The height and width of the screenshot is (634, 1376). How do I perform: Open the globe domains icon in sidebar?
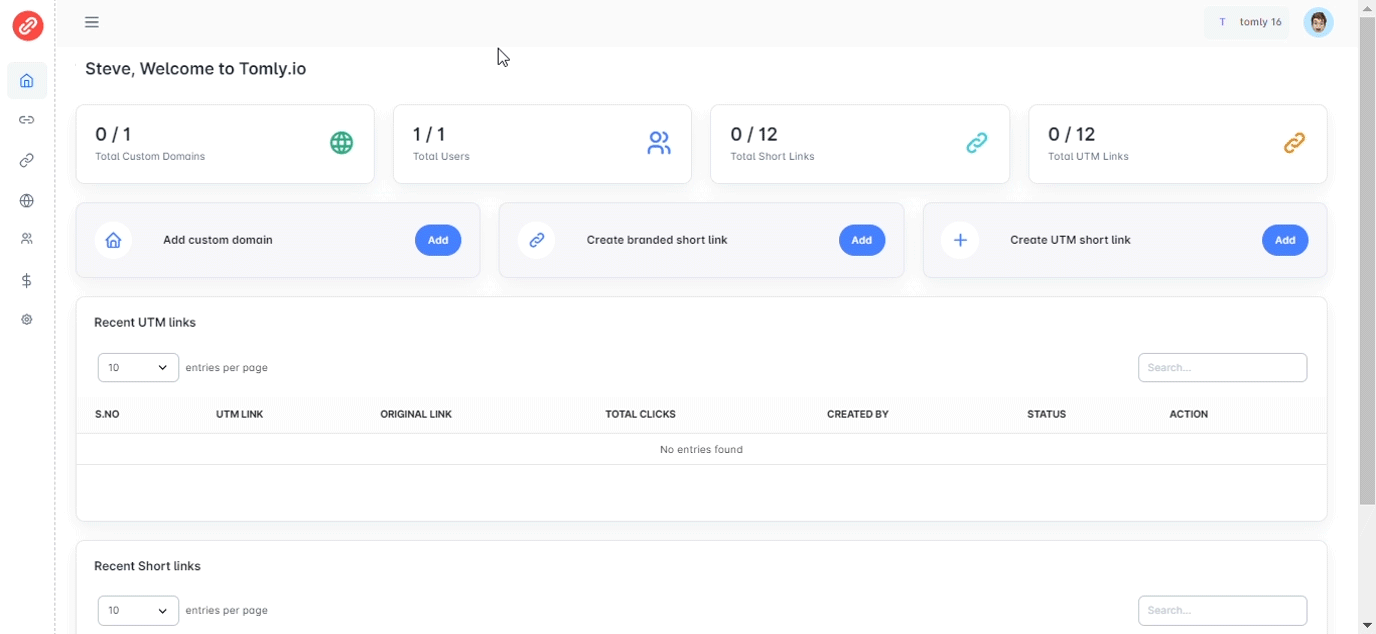[27, 201]
